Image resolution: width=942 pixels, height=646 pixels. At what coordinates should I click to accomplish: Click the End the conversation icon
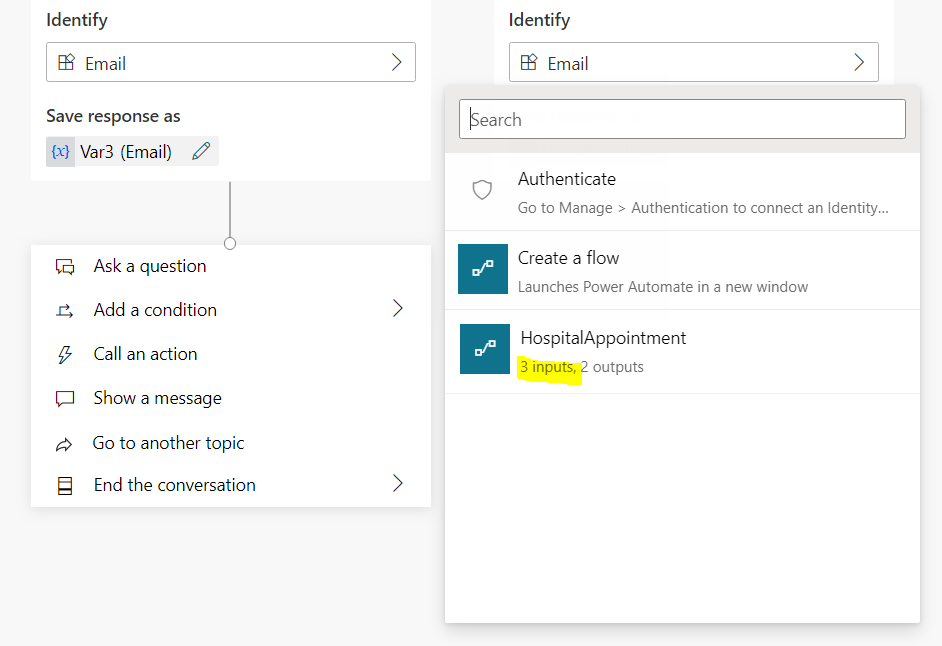tap(65, 486)
